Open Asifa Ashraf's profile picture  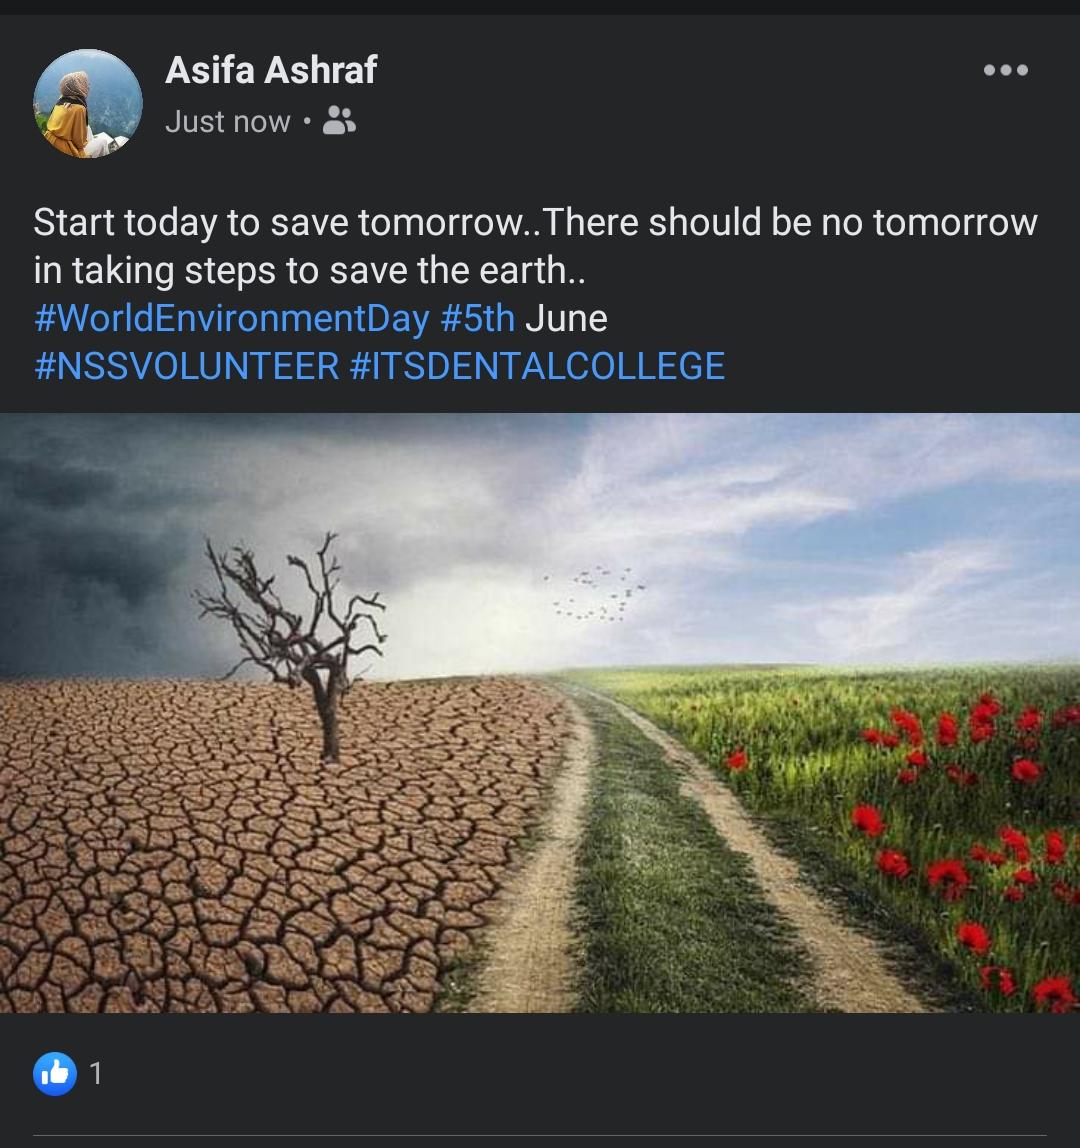tap(88, 104)
